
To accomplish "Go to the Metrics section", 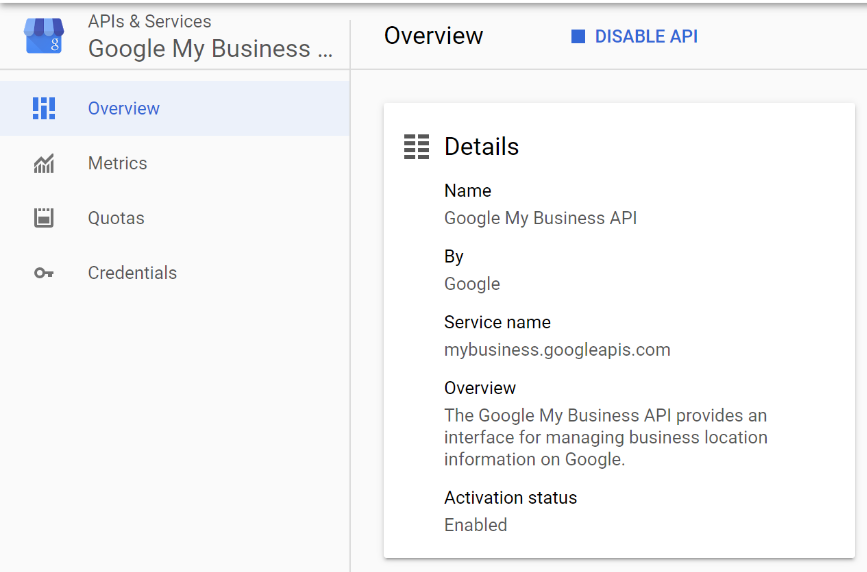I will coord(175,163).
